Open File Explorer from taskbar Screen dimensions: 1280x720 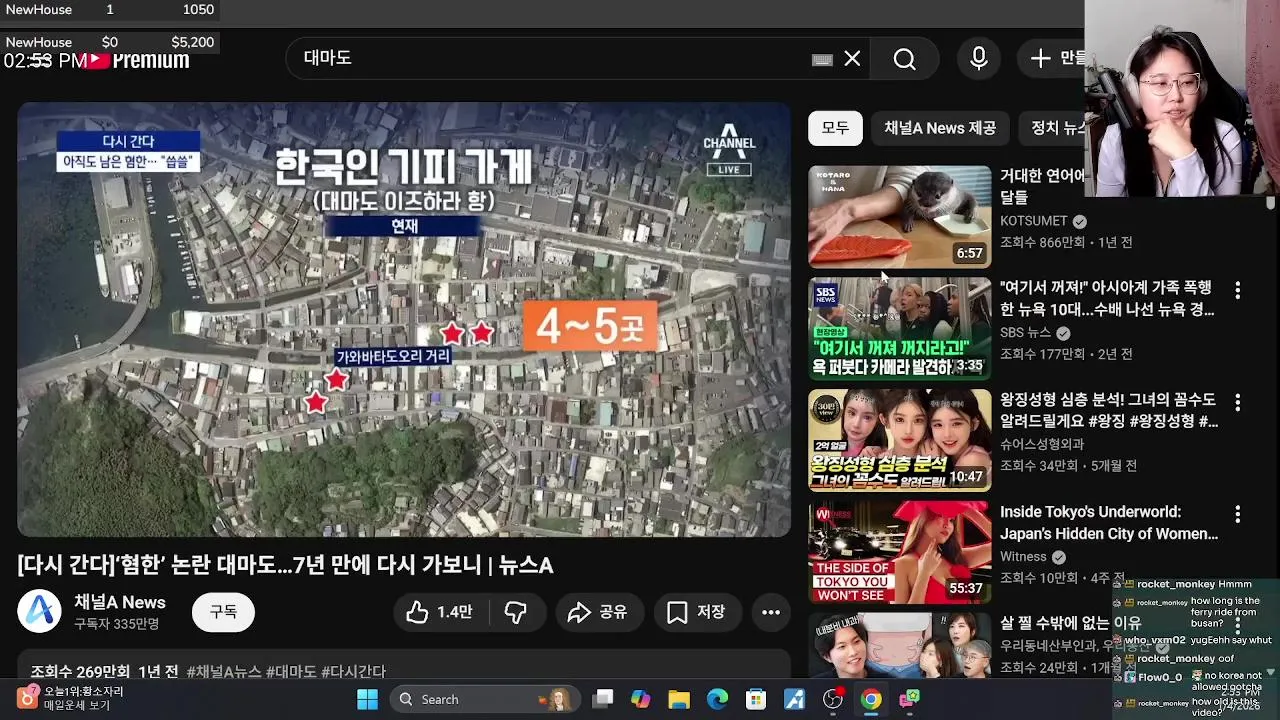679,699
